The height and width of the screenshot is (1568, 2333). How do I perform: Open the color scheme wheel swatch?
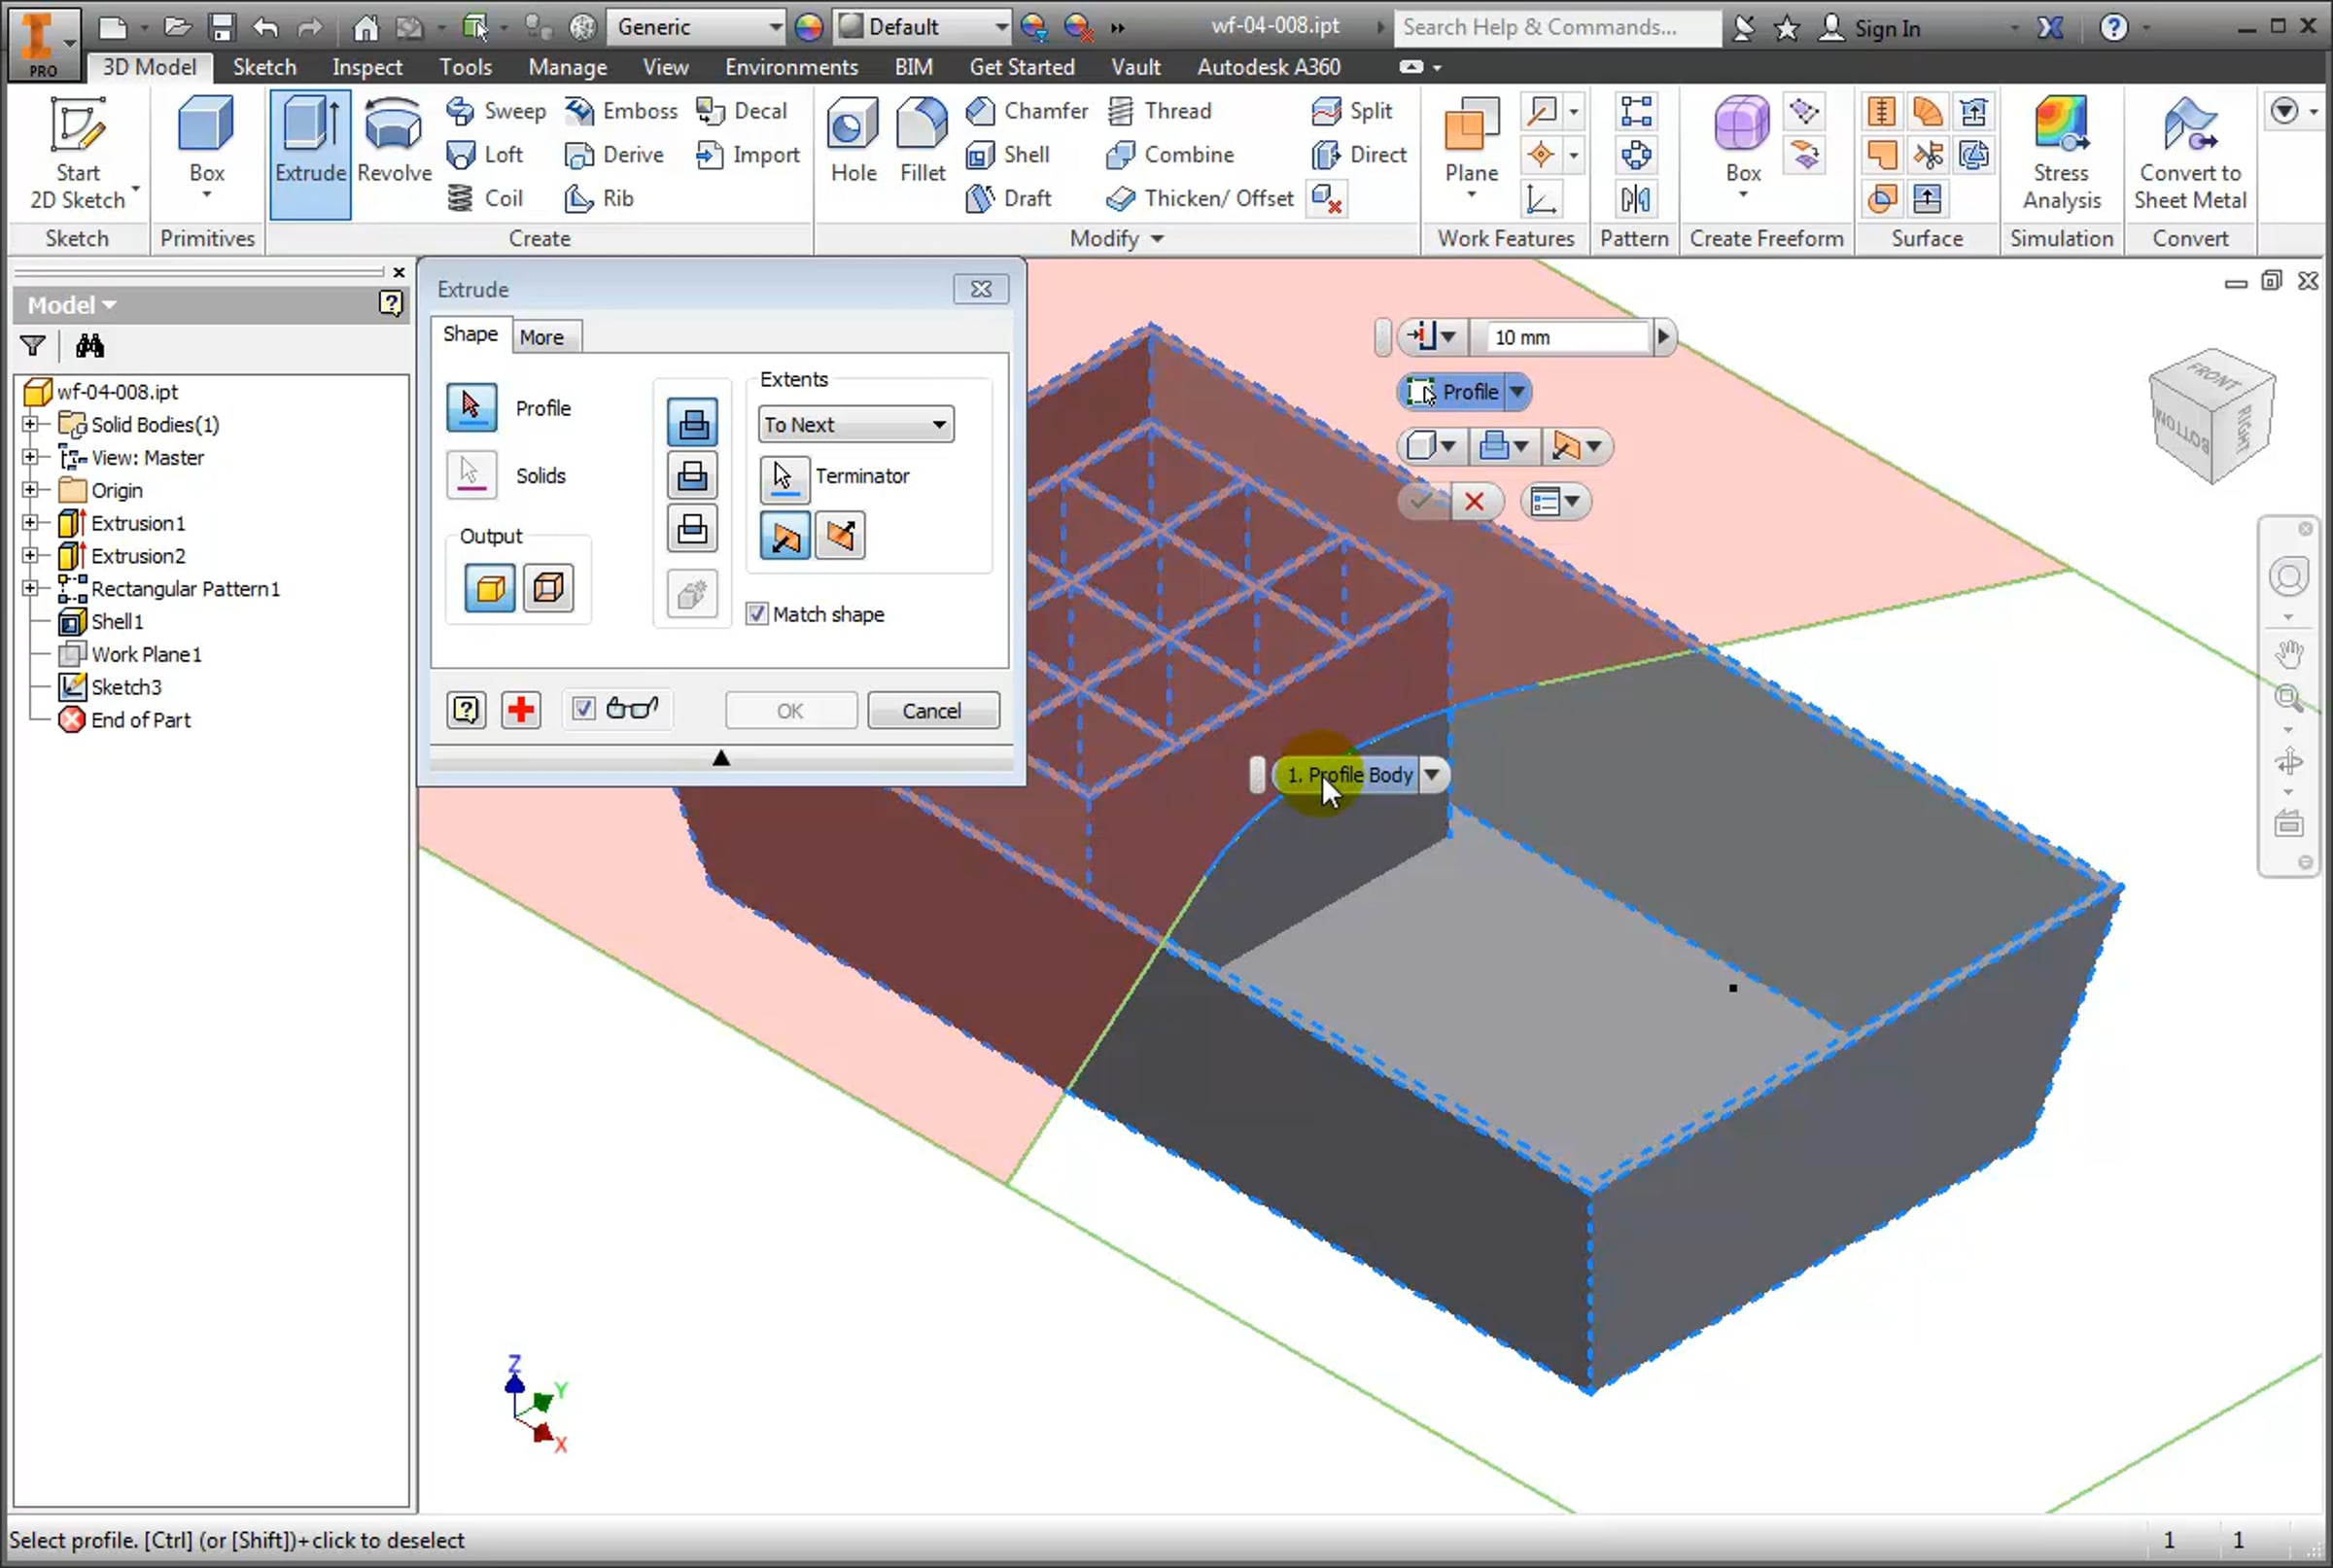808,27
